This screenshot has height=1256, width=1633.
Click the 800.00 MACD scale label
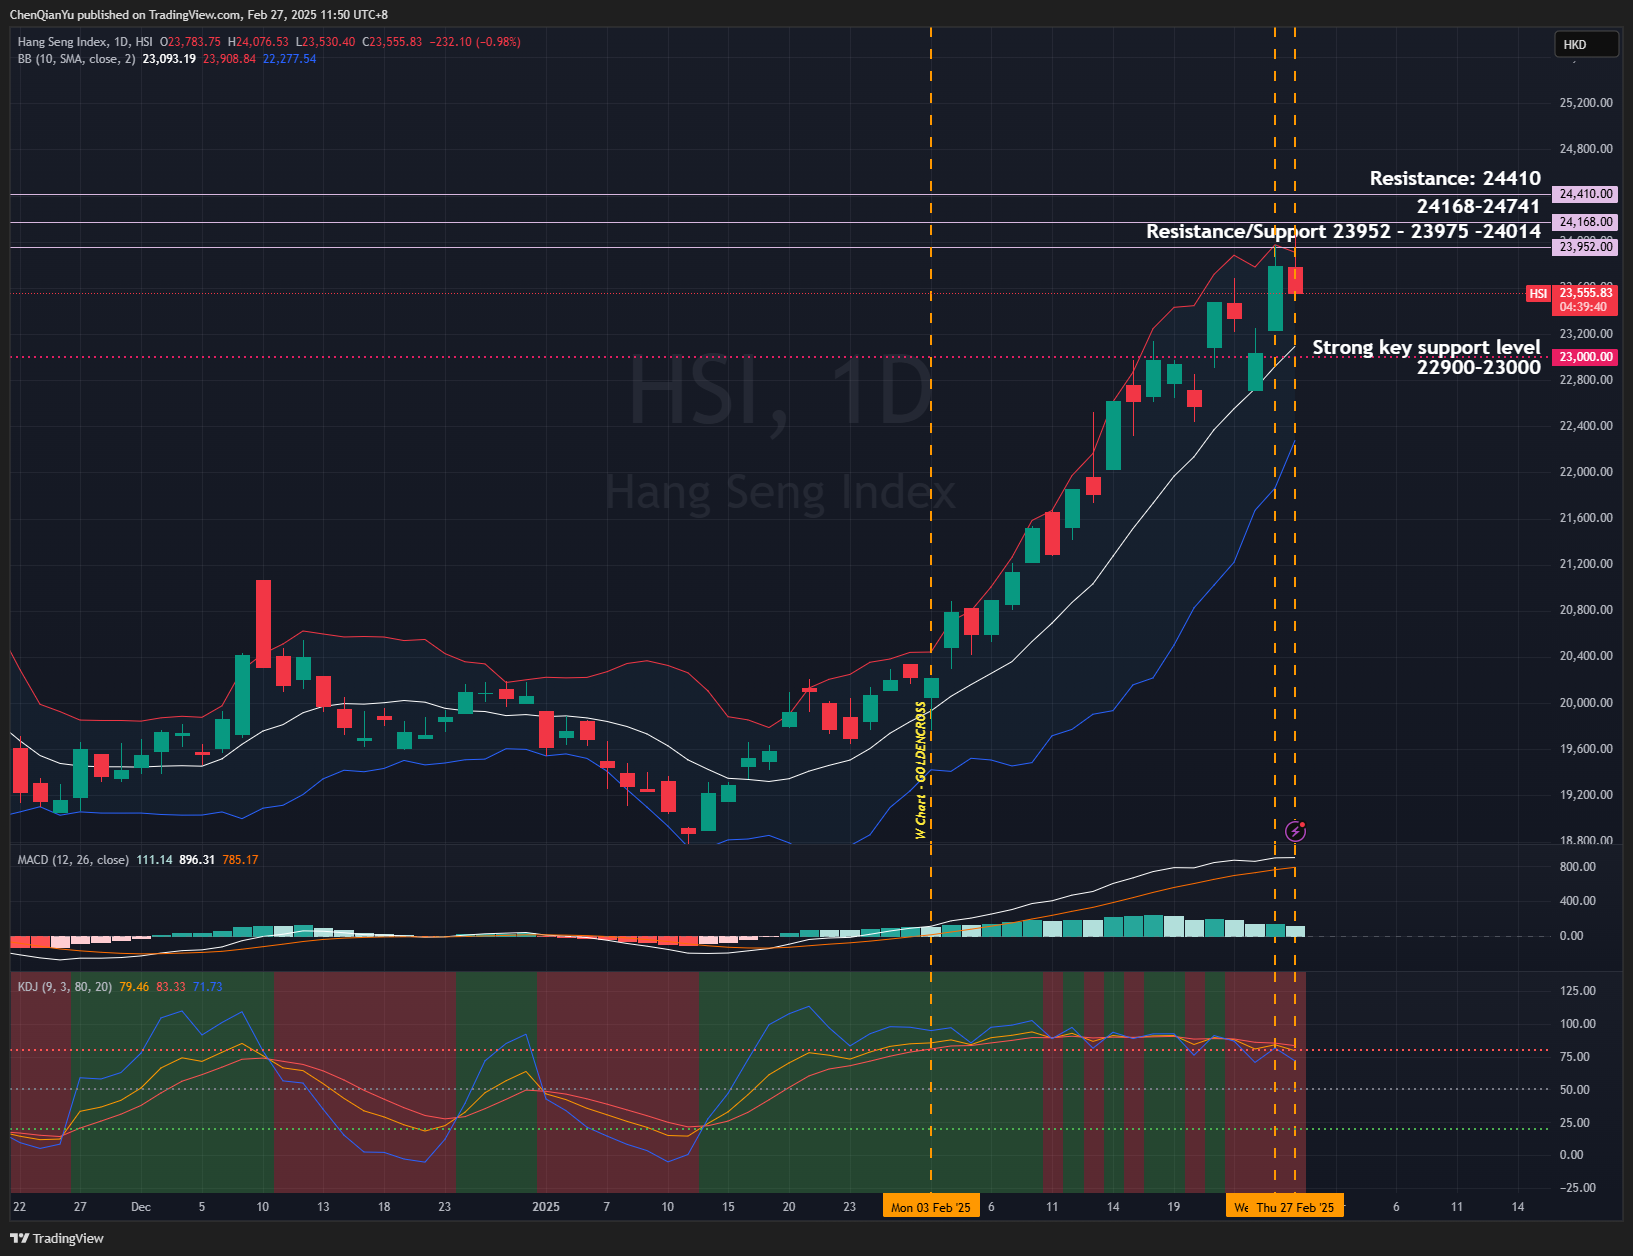coord(1577,867)
